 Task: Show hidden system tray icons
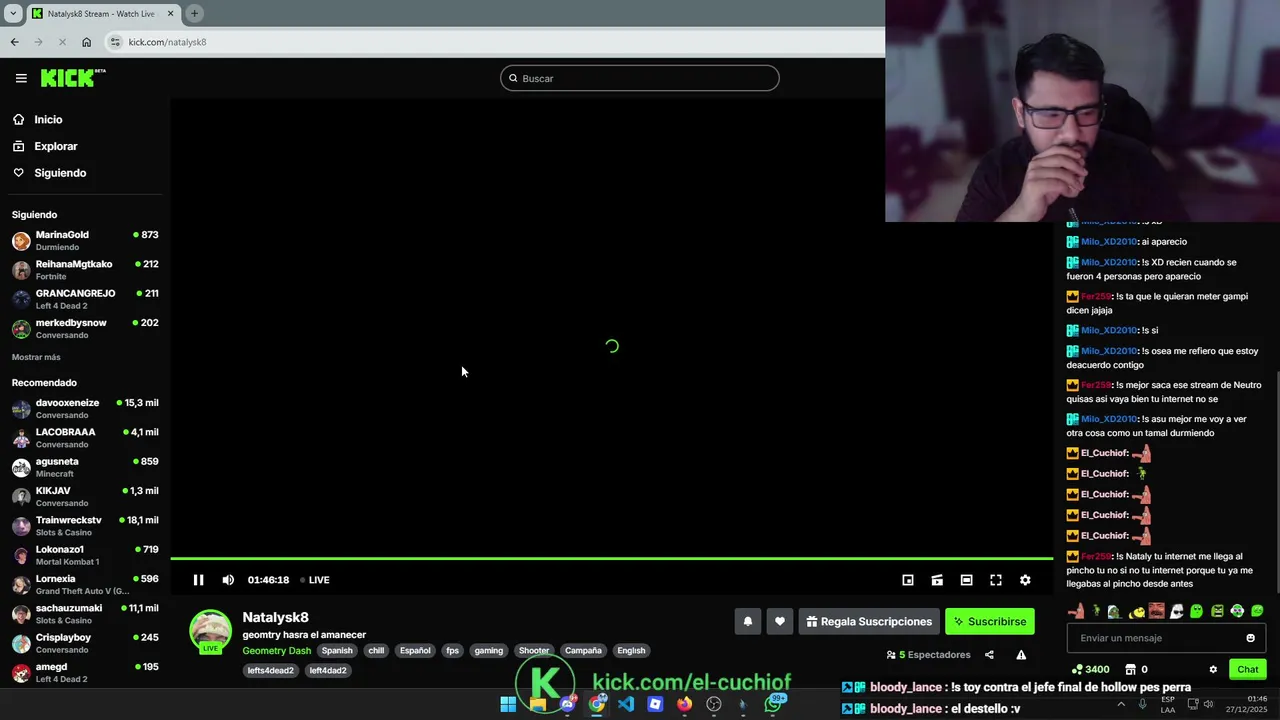click(1120, 704)
